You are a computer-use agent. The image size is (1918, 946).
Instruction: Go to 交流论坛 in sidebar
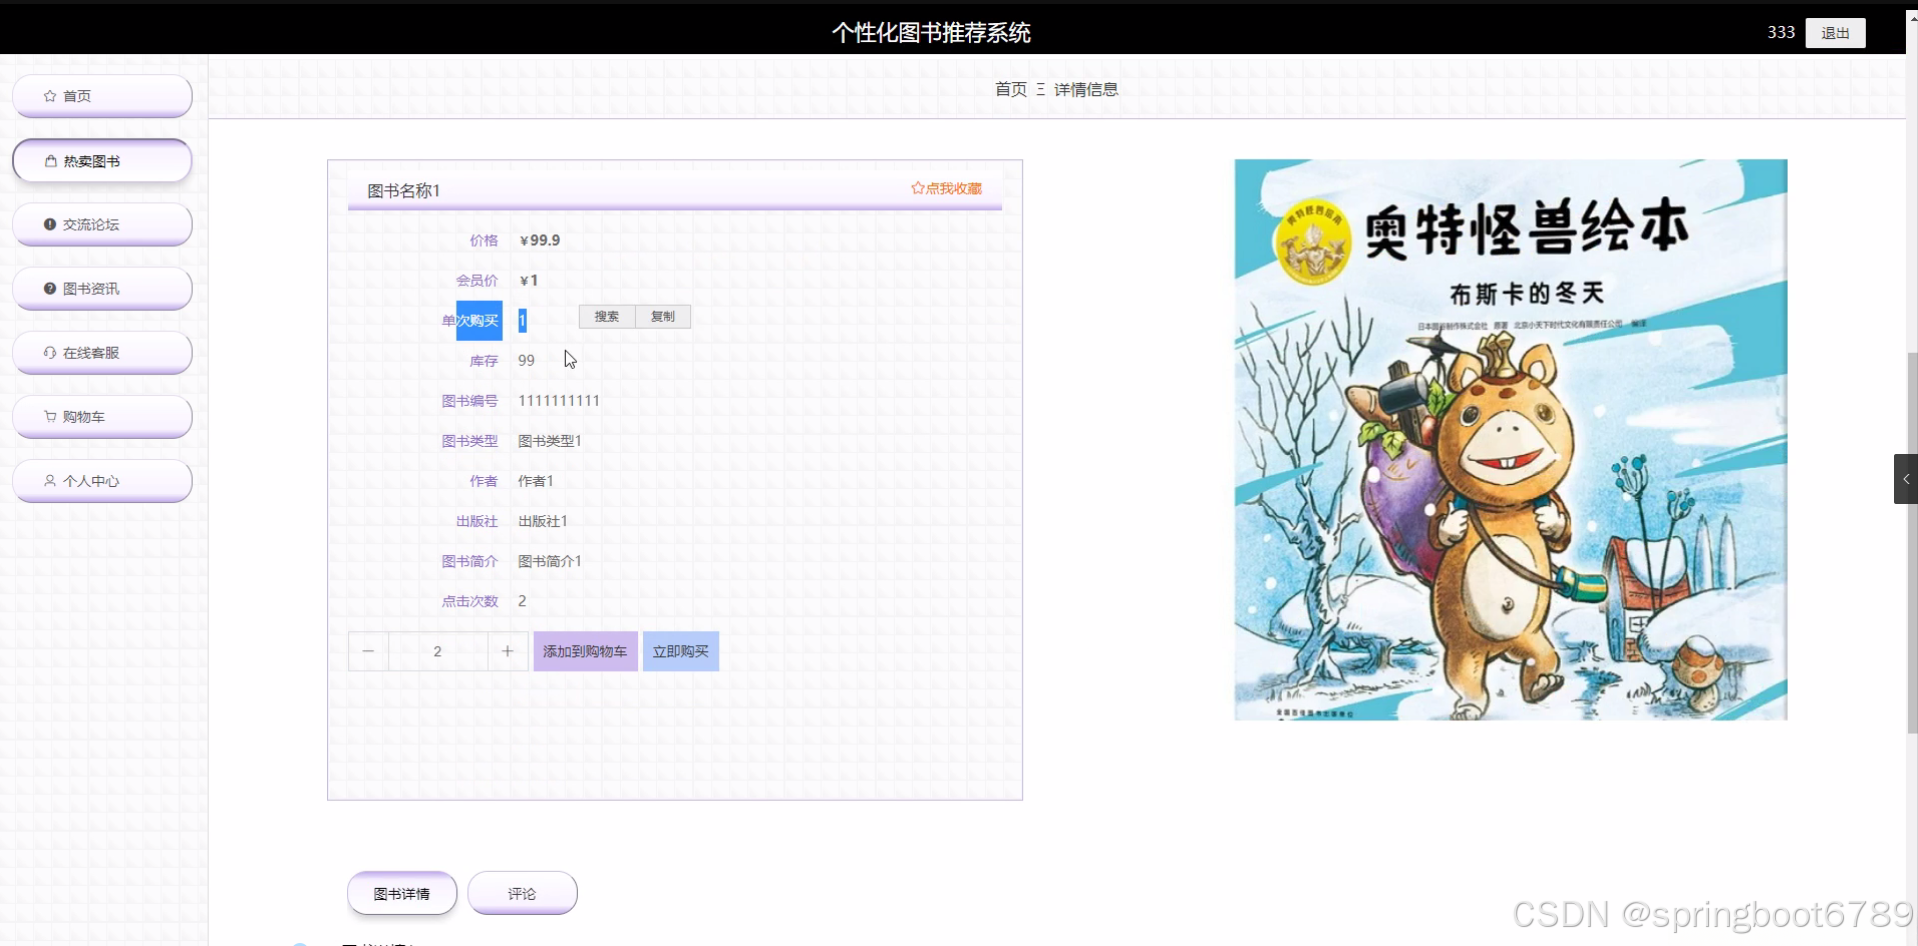[x=102, y=225]
